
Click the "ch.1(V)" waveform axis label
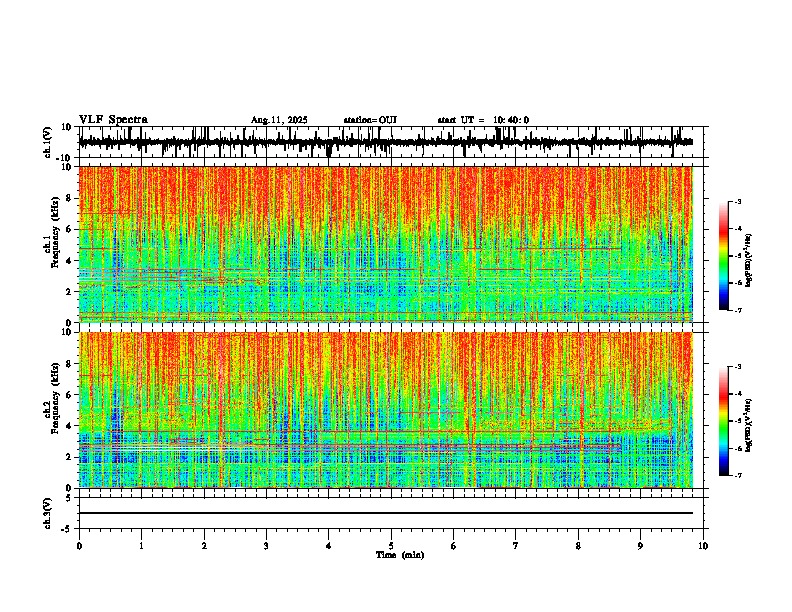tap(48, 142)
